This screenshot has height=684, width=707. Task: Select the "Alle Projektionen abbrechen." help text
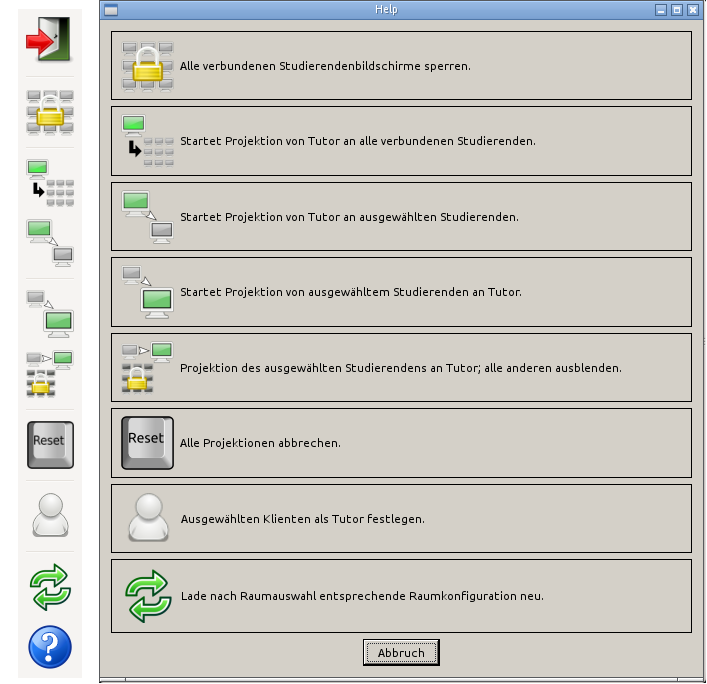click(260, 443)
